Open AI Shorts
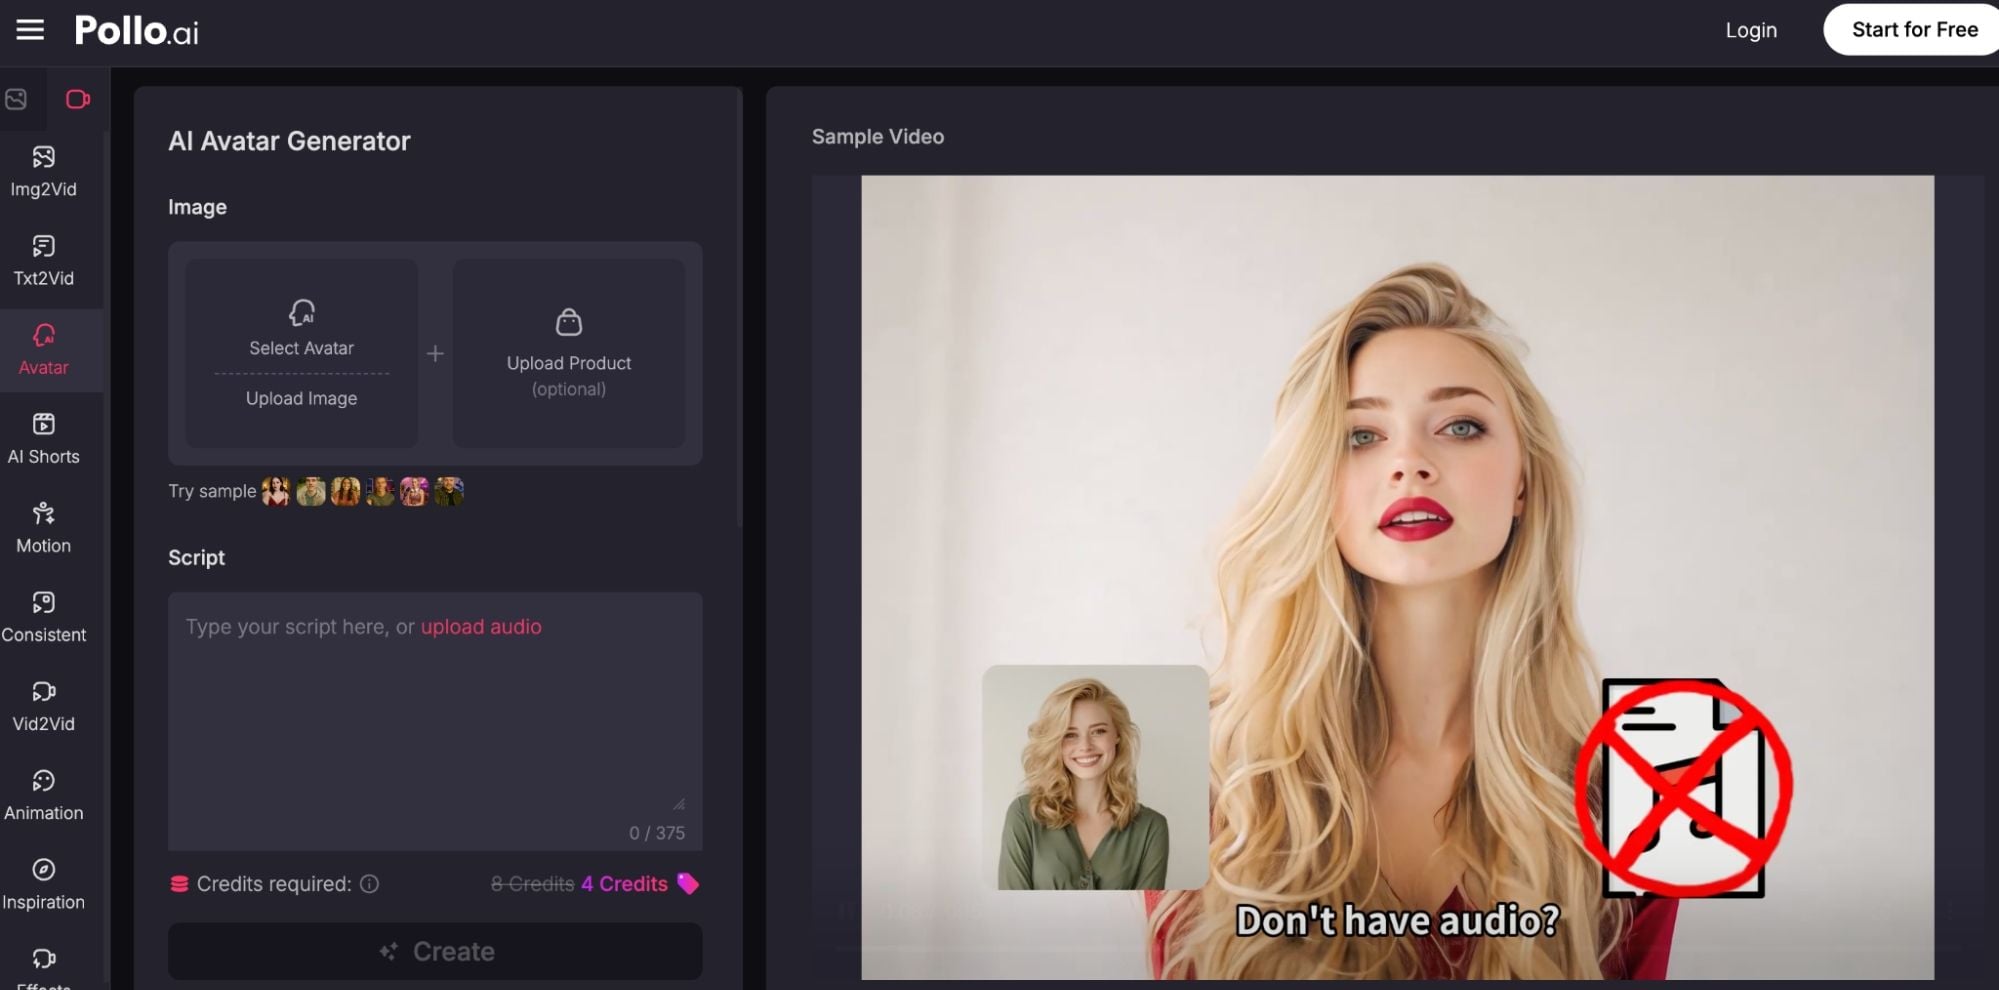 tap(42, 438)
